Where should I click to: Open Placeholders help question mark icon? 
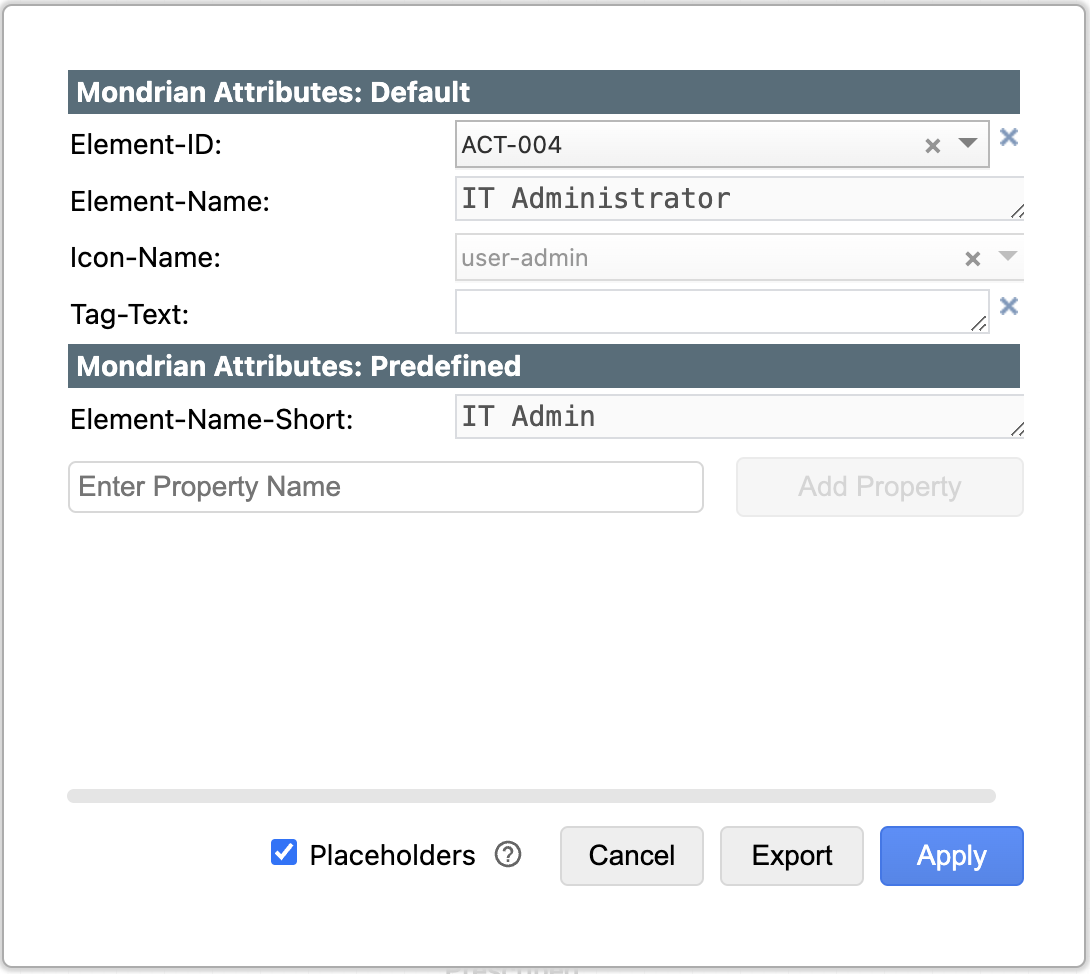tap(508, 855)
